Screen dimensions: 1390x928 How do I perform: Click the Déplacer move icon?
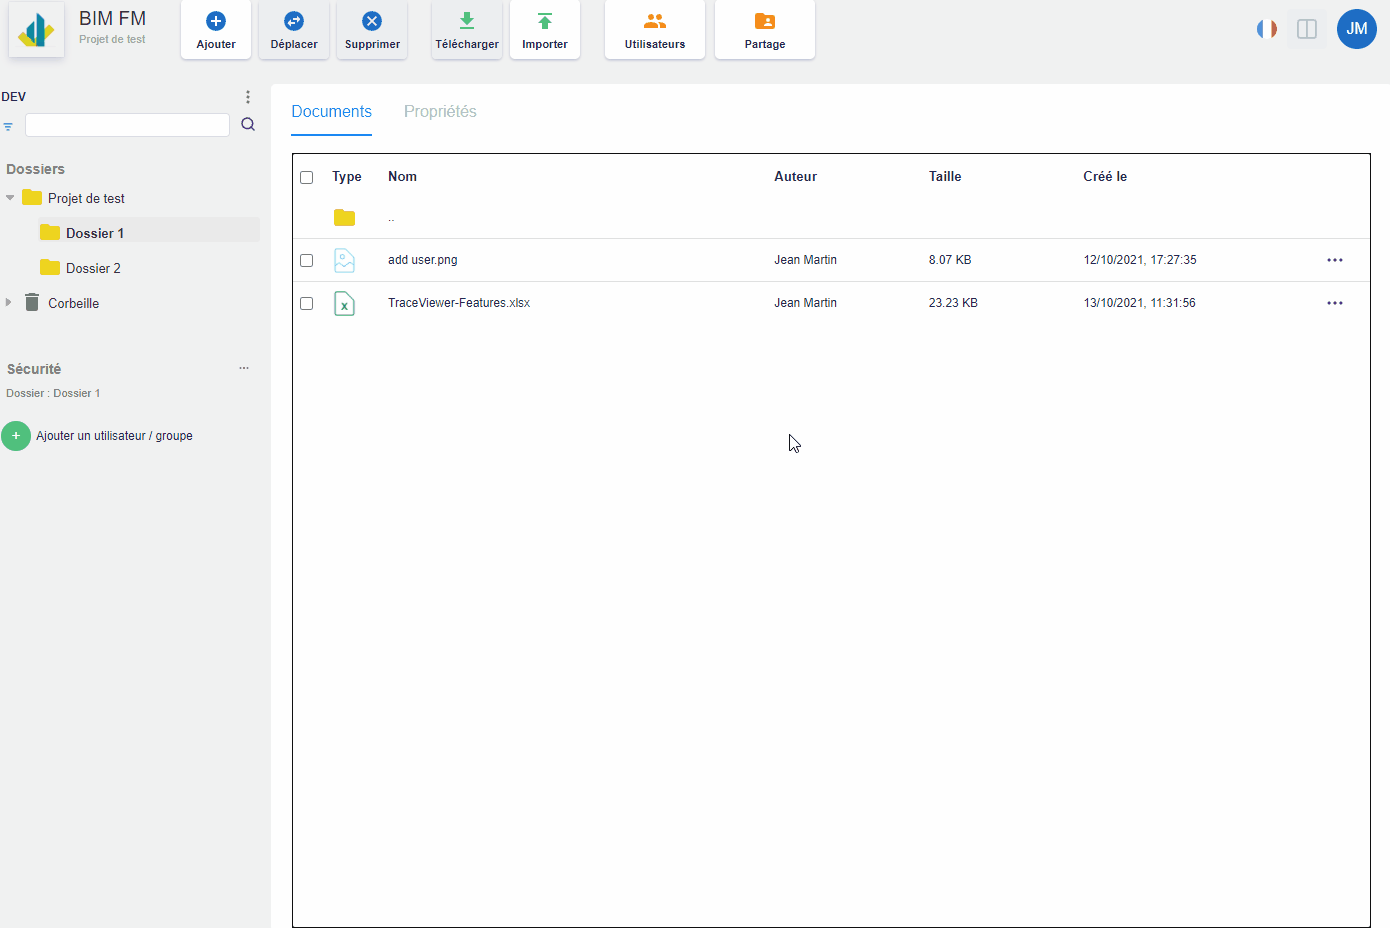(294, 21)
